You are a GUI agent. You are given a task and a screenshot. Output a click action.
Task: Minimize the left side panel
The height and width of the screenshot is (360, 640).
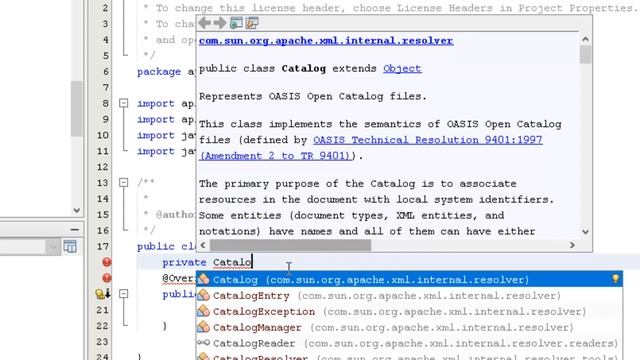(x=74, y=230)
